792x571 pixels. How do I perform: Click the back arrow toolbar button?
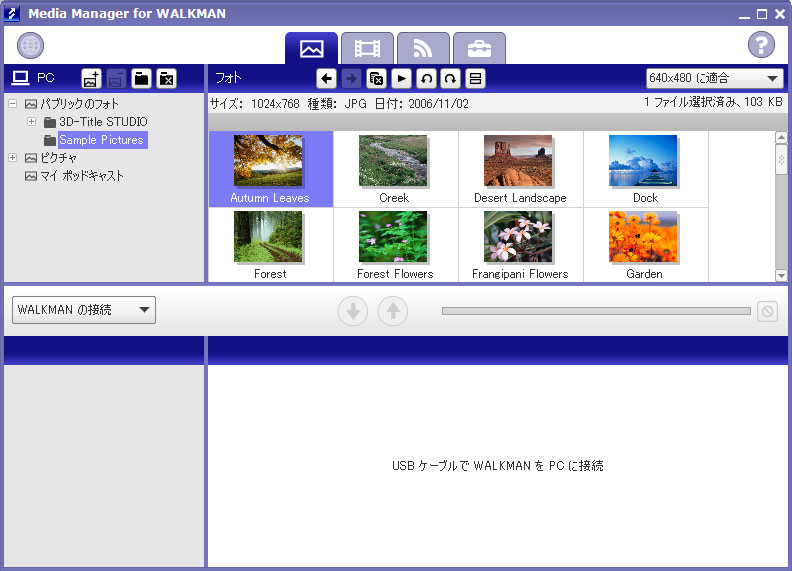coord(327,78)
